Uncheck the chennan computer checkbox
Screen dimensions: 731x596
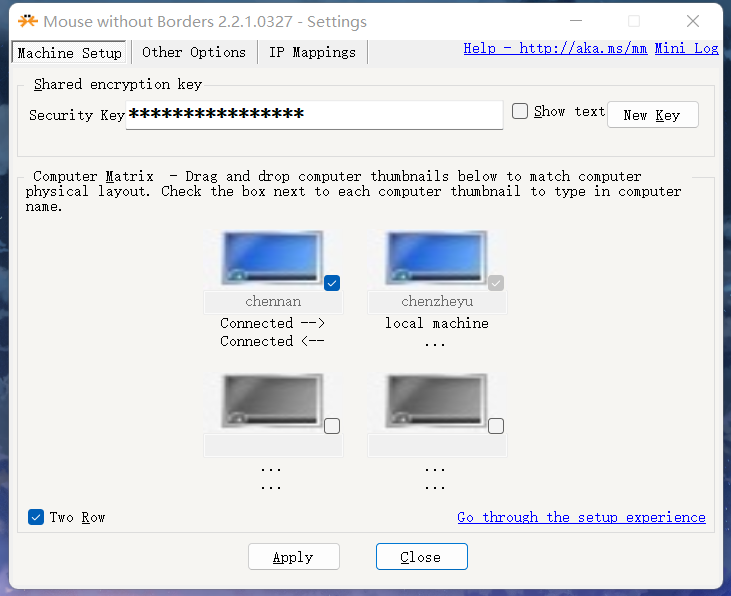pyautogui.click(x=332, y=283)
